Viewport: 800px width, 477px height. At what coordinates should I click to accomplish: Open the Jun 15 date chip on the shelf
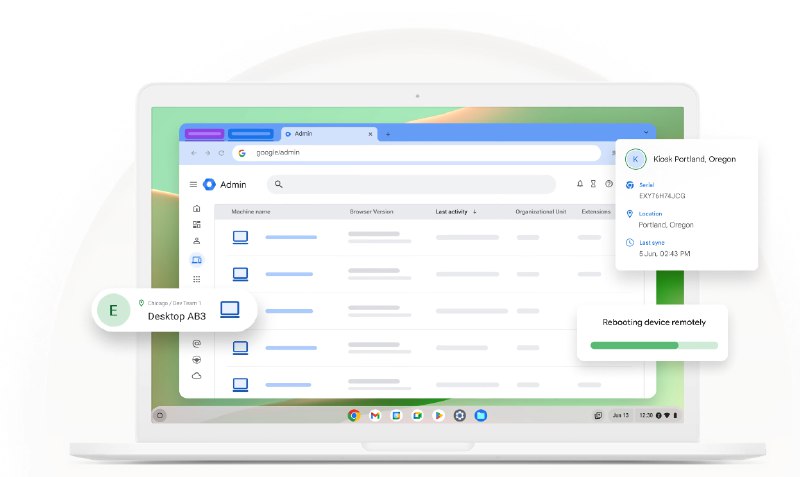tap(621, 415)
